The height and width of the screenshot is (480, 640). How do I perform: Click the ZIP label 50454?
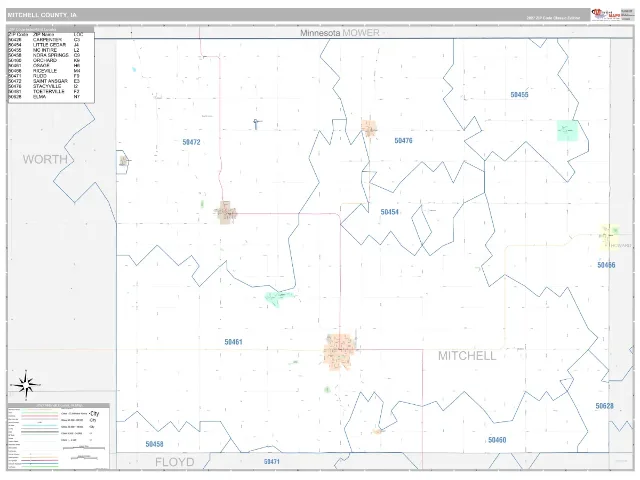click(389, 212)
